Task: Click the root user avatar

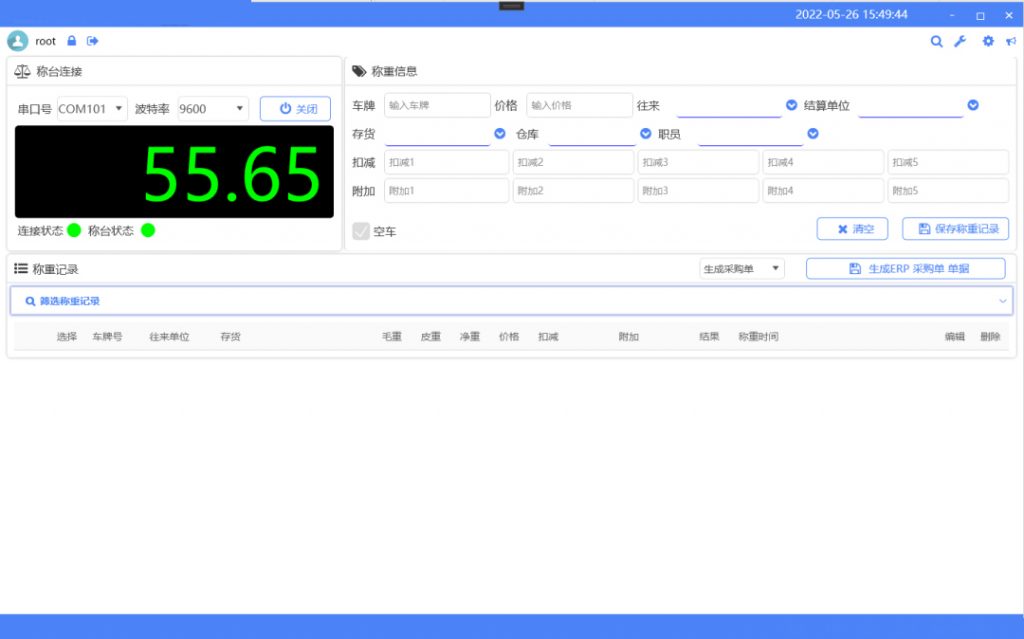Action: [17, 41]
